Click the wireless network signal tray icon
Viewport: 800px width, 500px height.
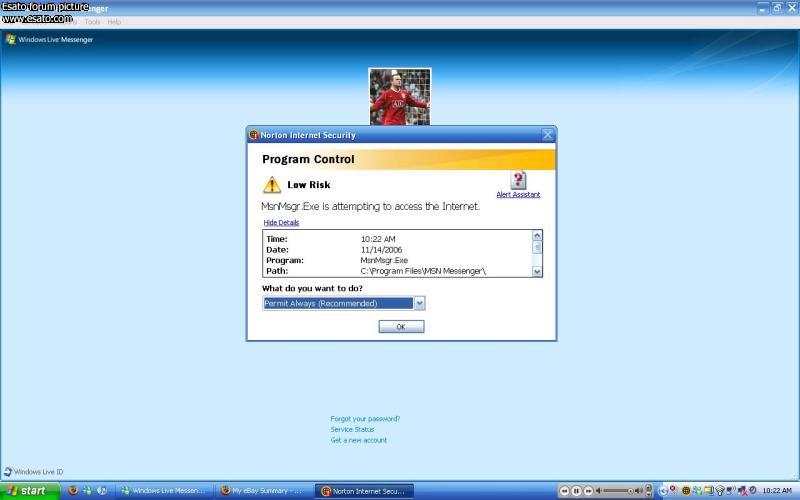(720, 491)
